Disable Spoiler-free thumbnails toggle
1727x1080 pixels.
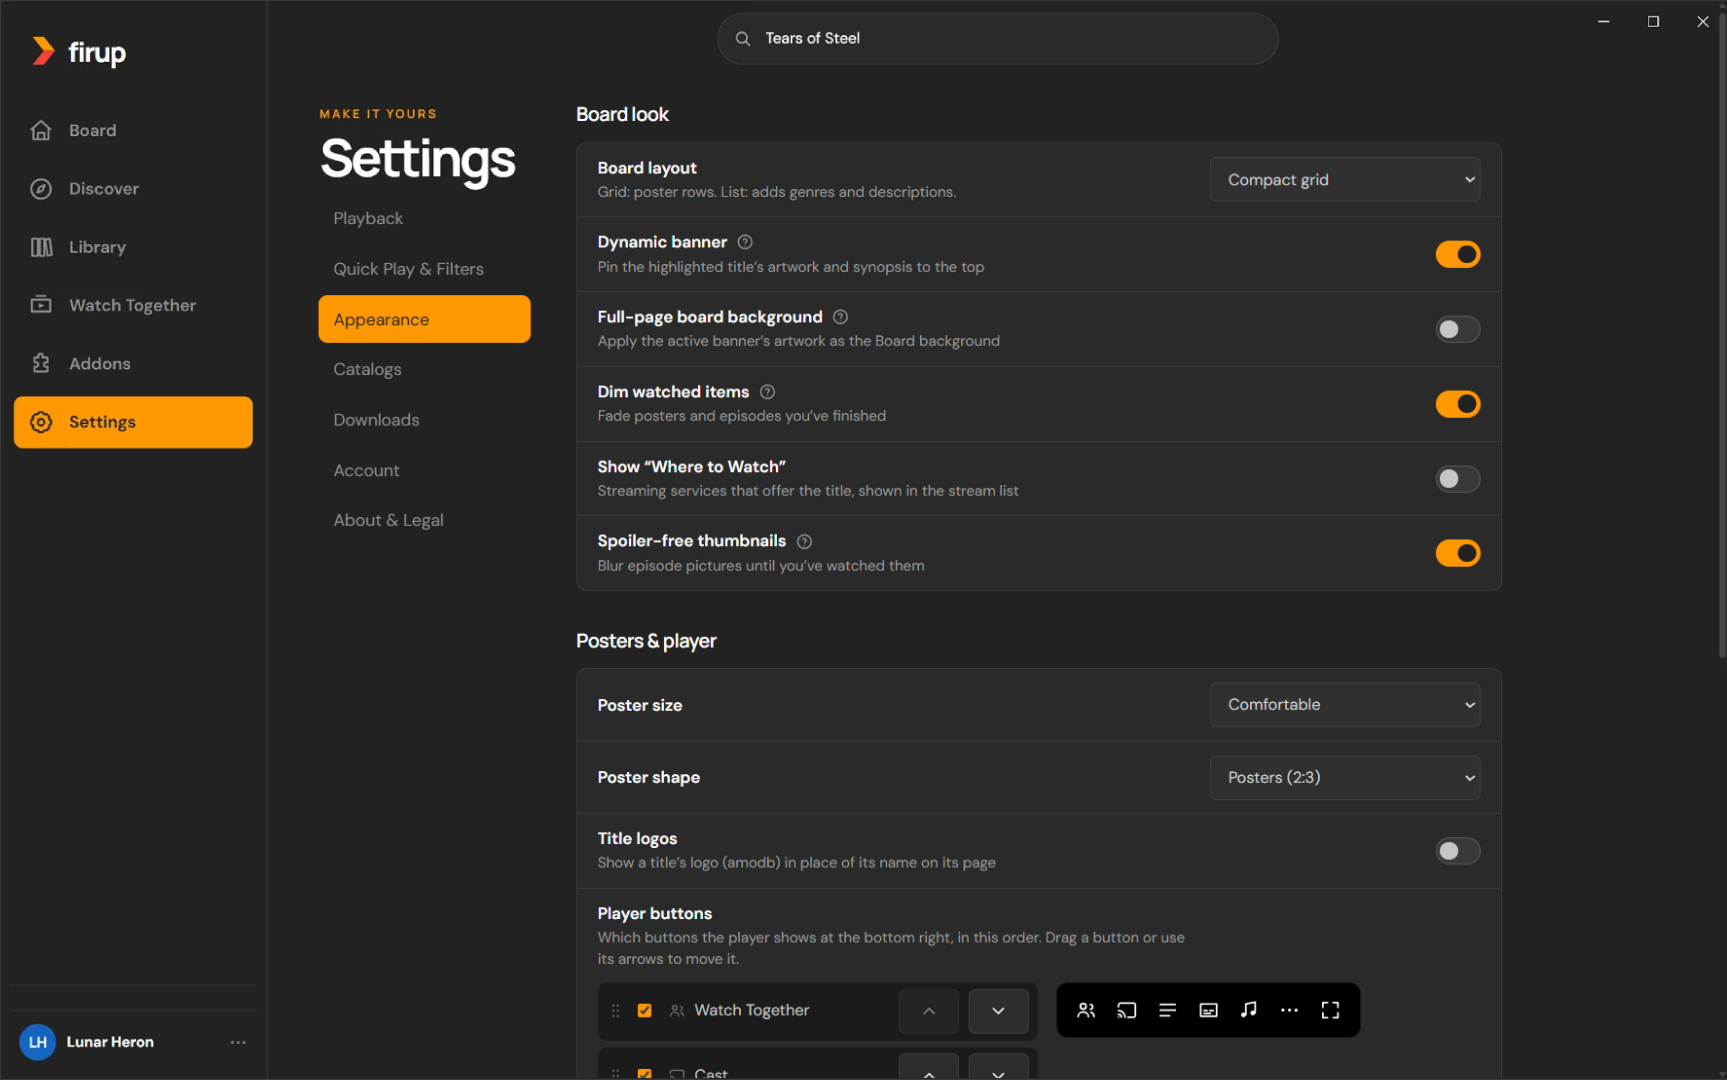pyautogui.click(x=1457, y=553)
